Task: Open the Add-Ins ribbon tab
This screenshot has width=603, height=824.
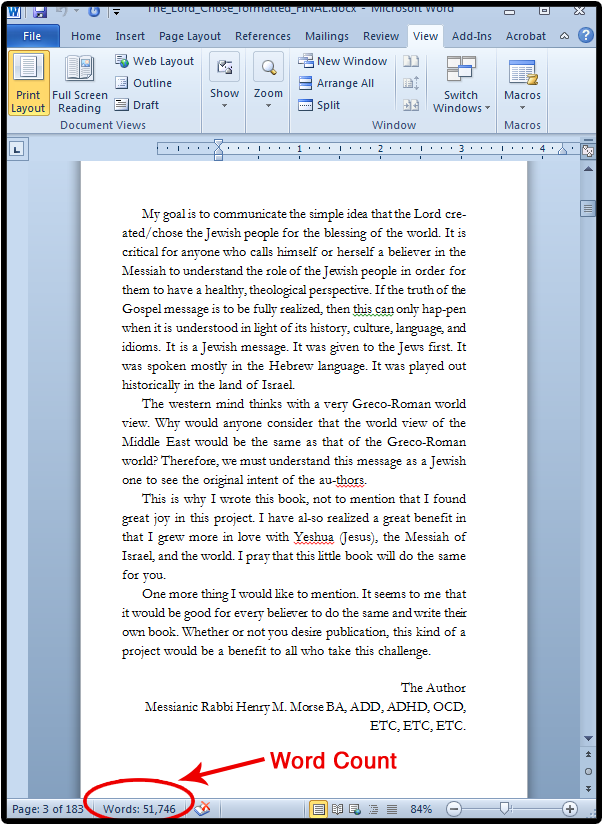Action: [472, 36]
